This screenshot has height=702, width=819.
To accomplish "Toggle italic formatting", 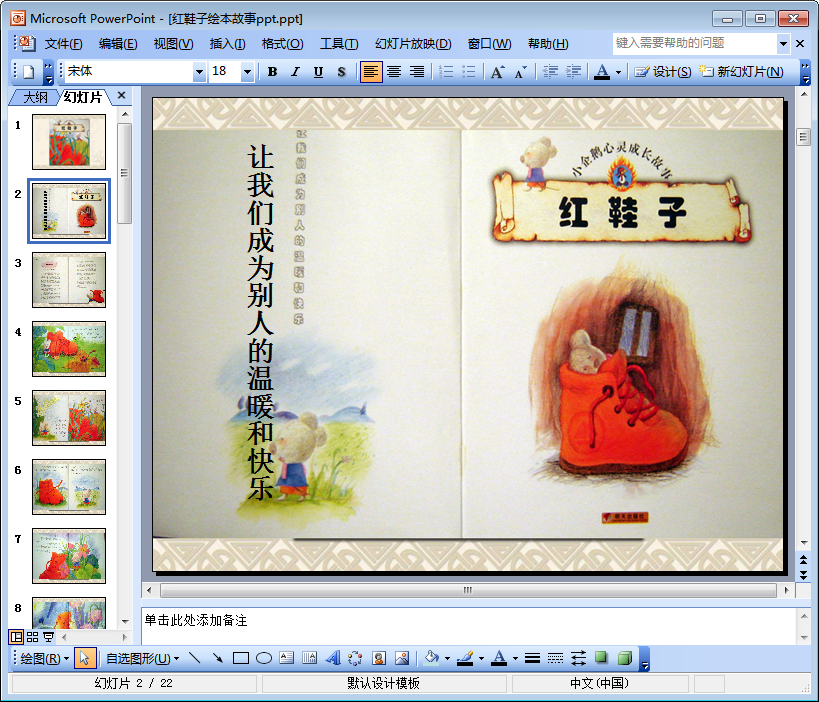I will click(x=295, y=72).
